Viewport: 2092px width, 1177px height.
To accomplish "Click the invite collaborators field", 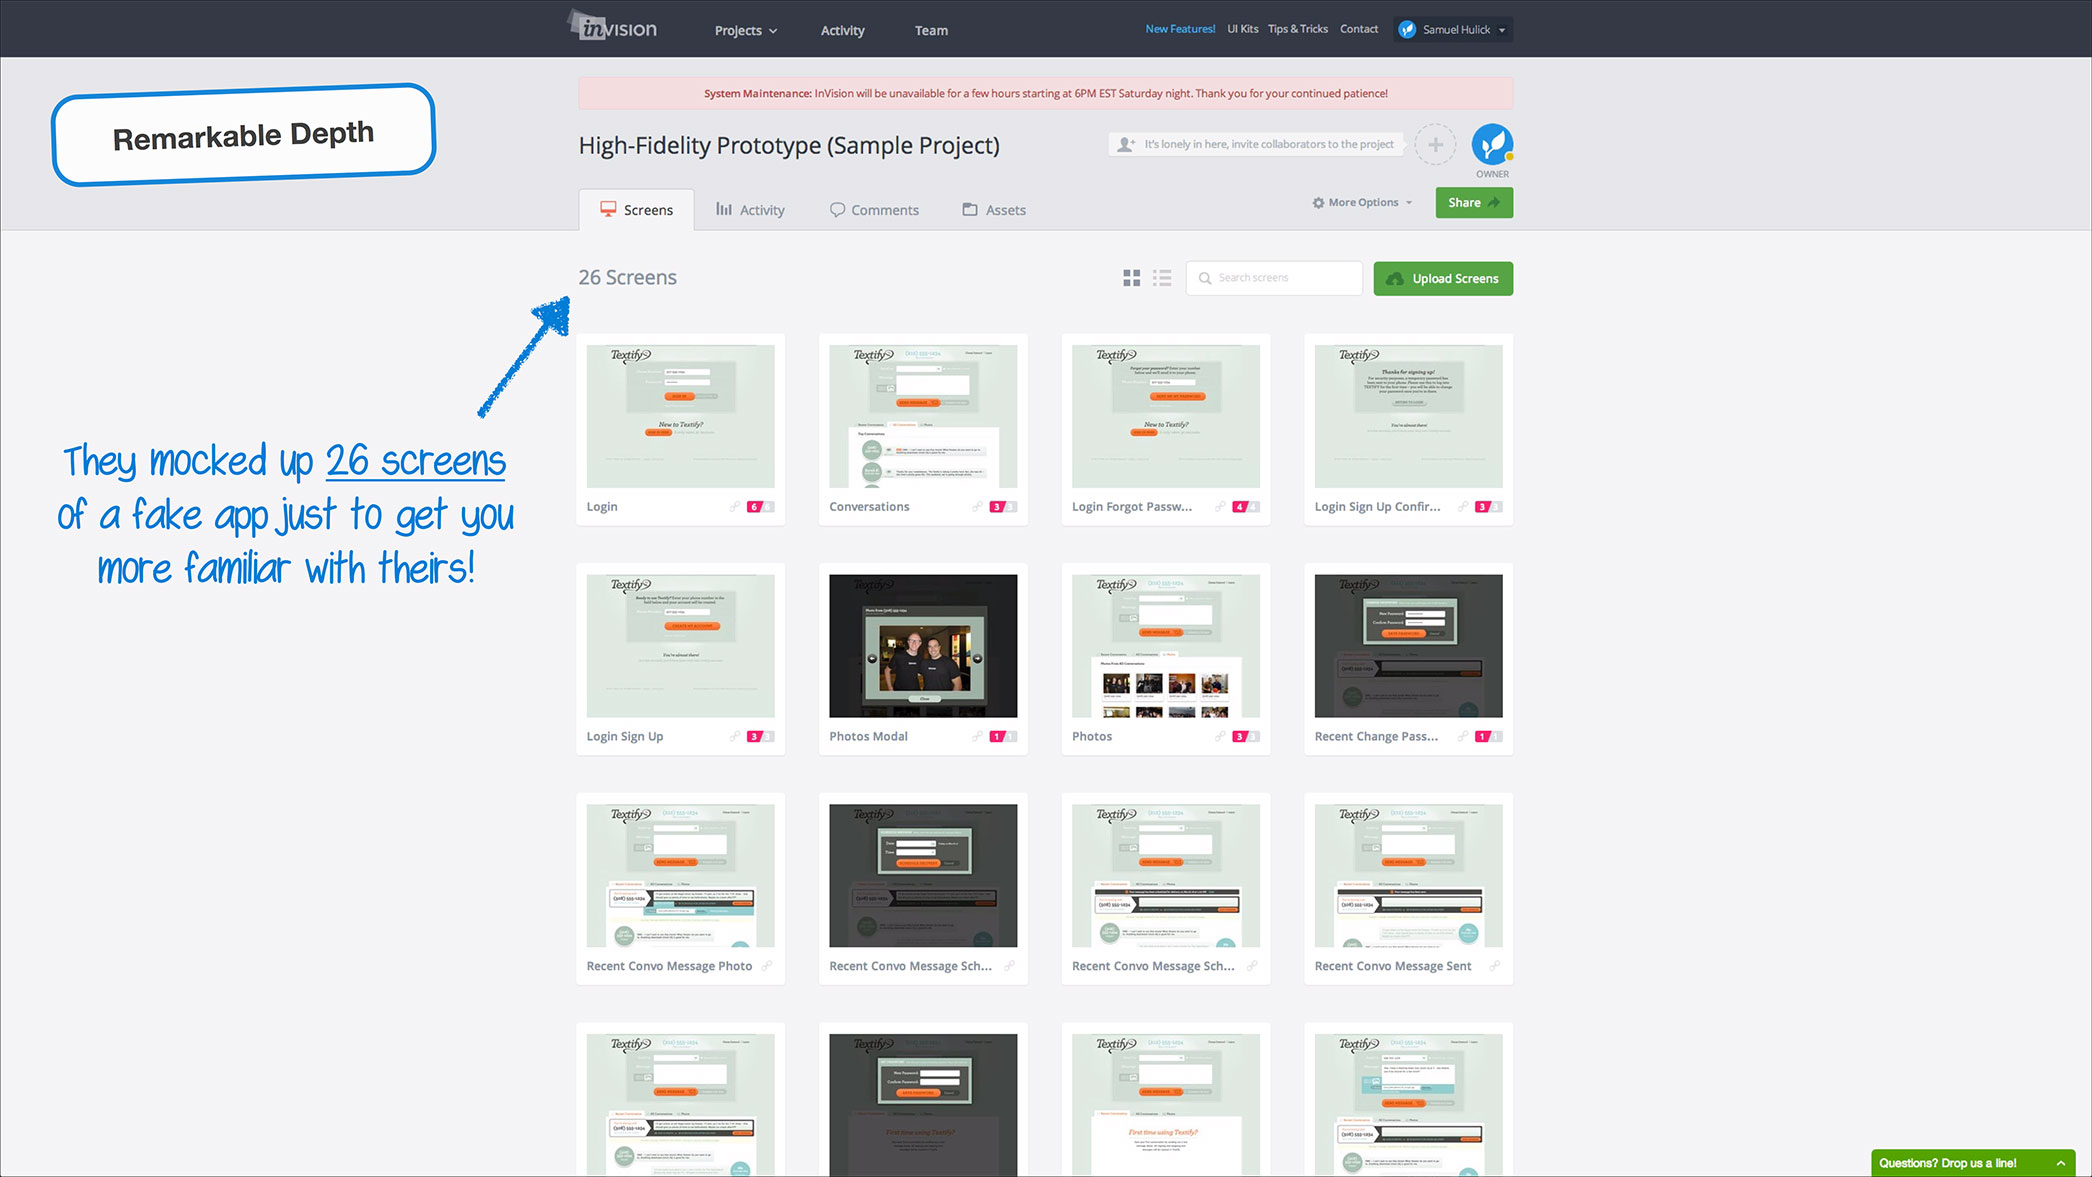I will click(x=1256, y=145).
